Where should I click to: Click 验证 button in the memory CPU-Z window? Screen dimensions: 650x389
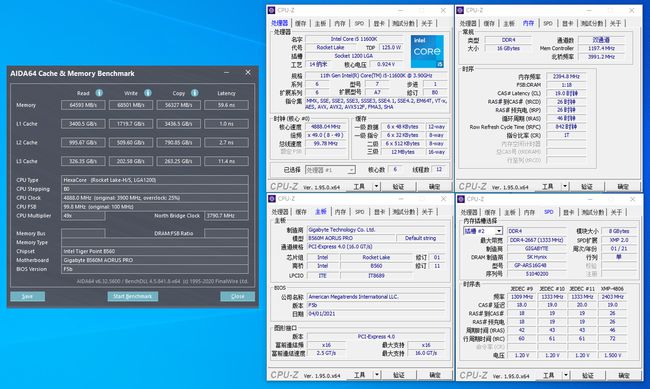point(587,187)
